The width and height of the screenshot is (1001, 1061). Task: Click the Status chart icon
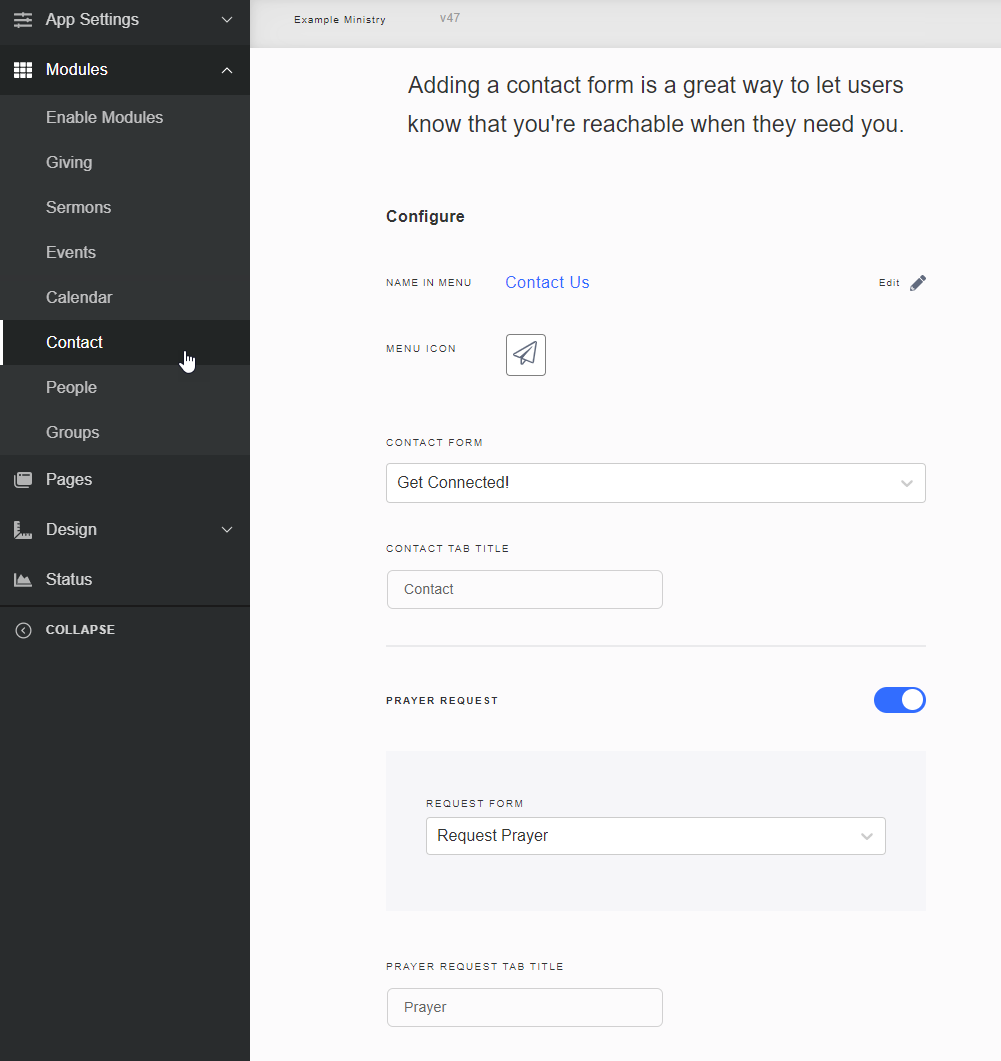(x=22, y=579)
